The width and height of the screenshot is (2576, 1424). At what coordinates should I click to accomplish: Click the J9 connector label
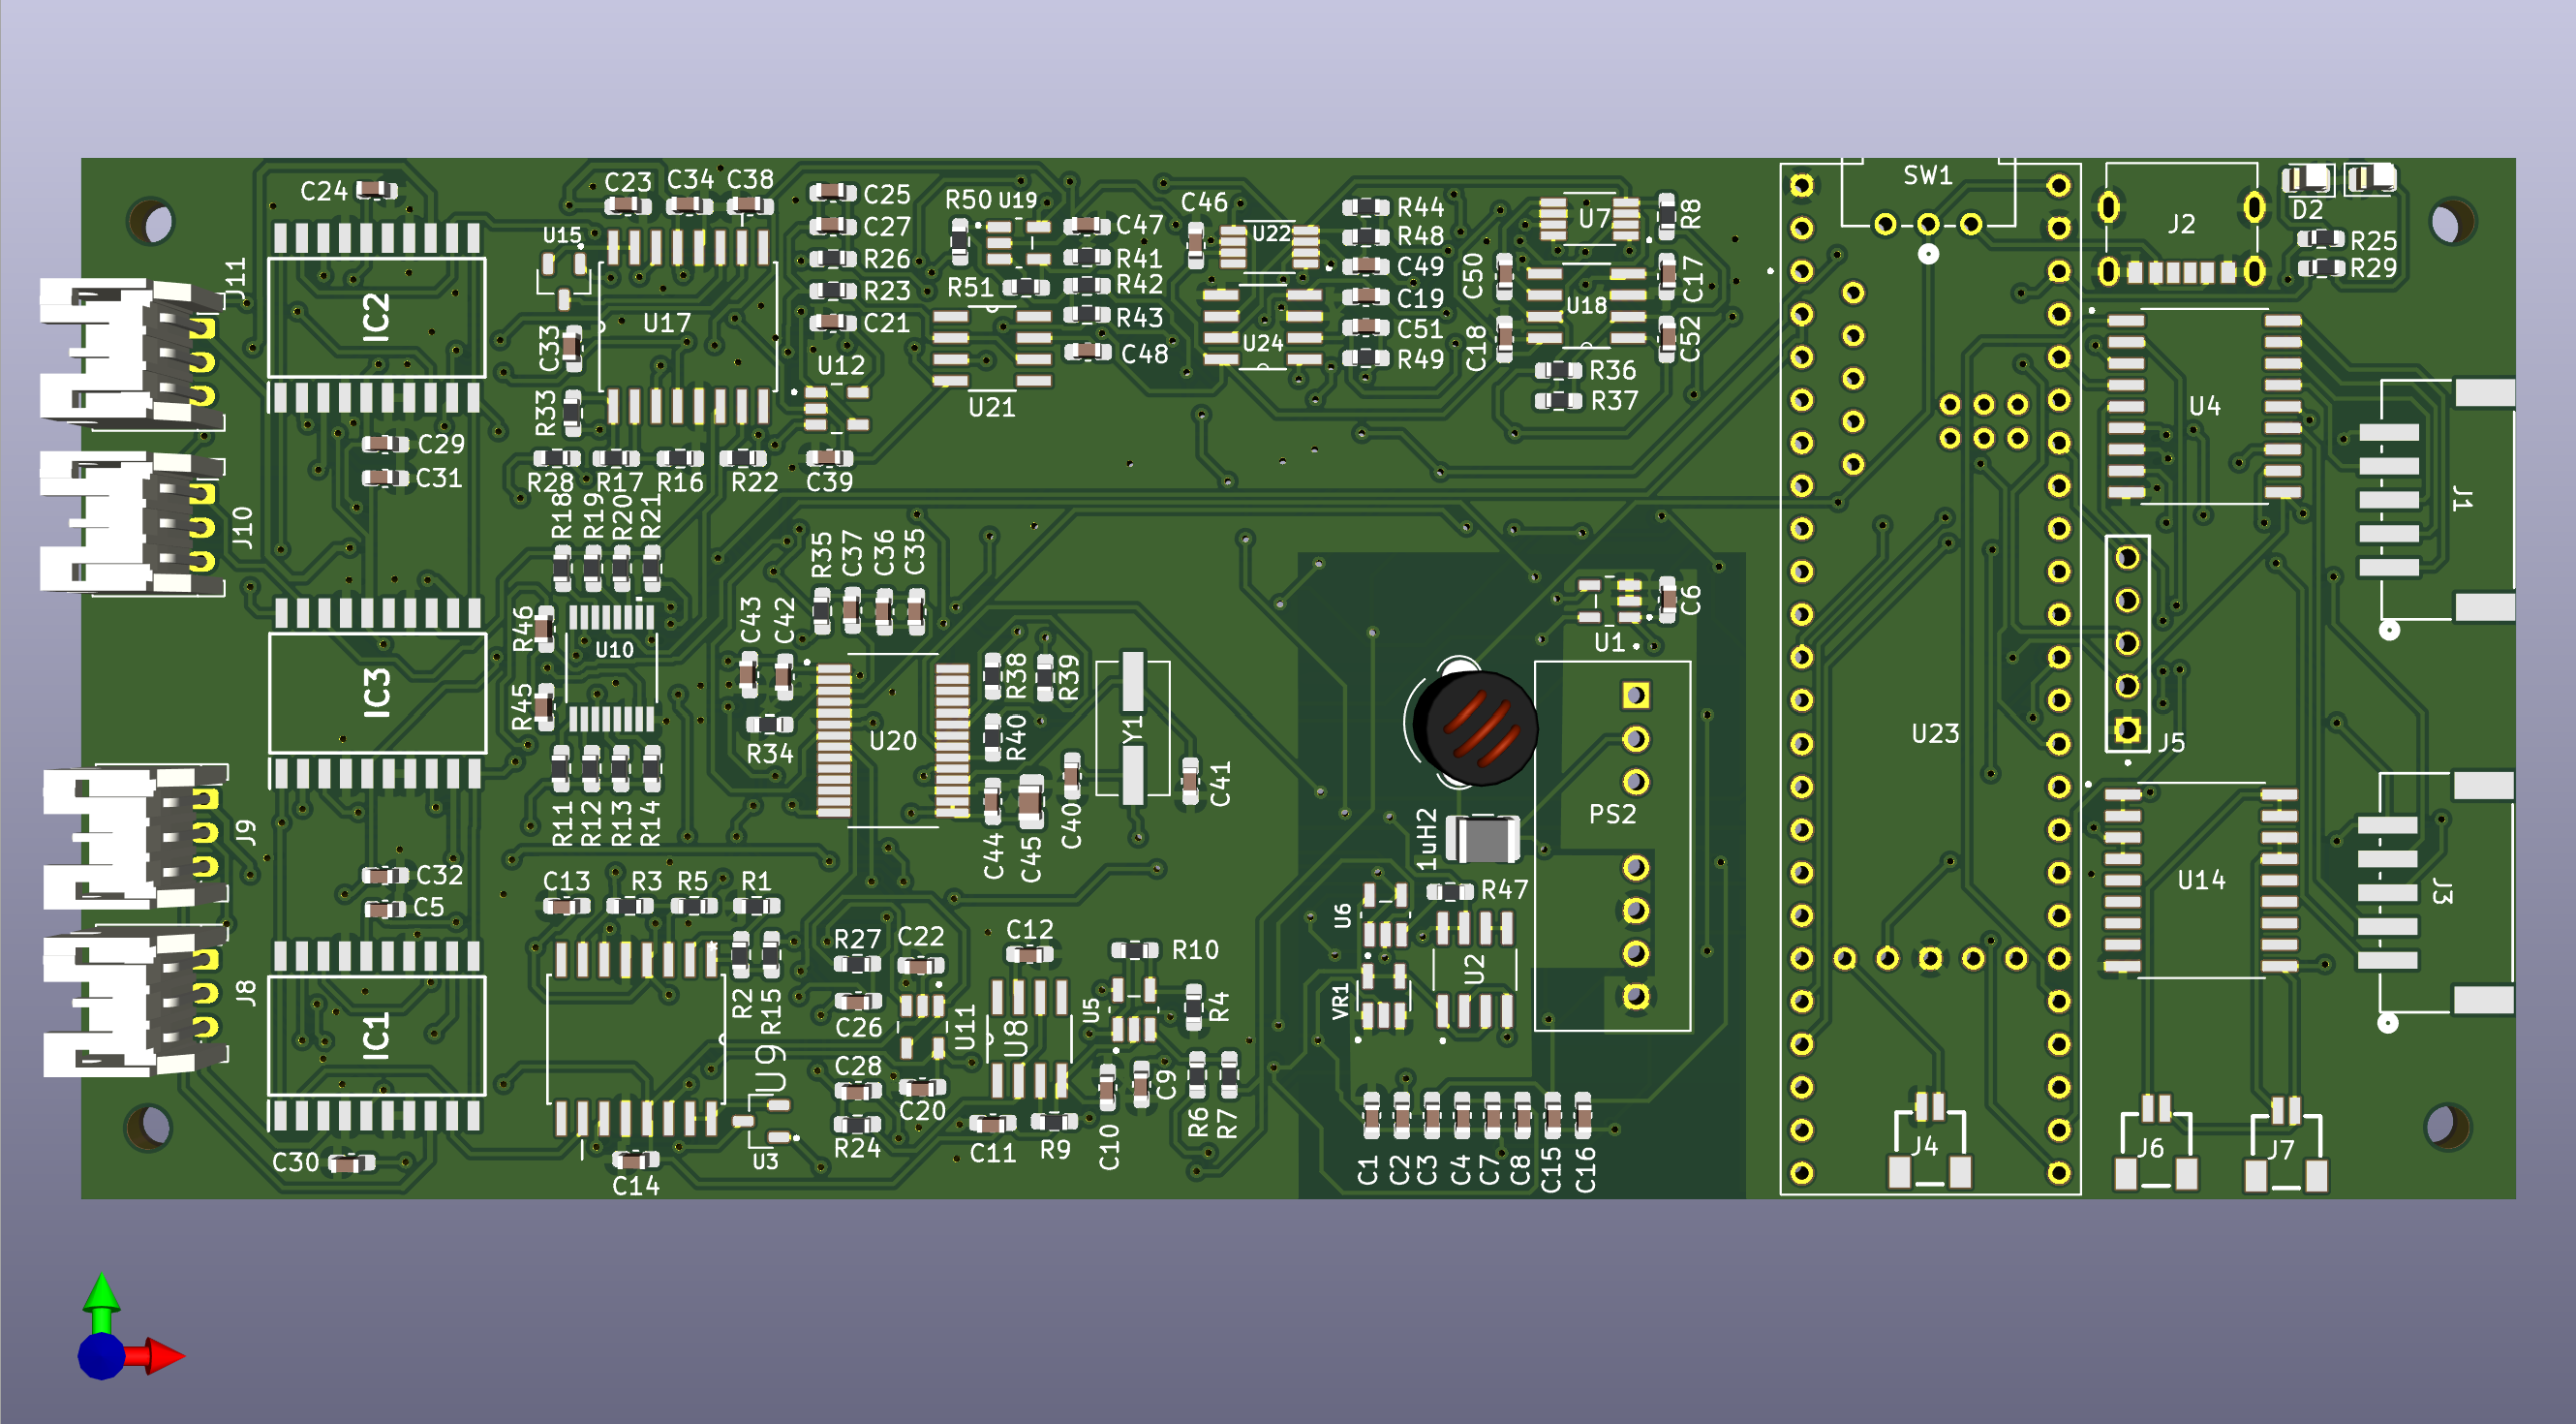246,833
